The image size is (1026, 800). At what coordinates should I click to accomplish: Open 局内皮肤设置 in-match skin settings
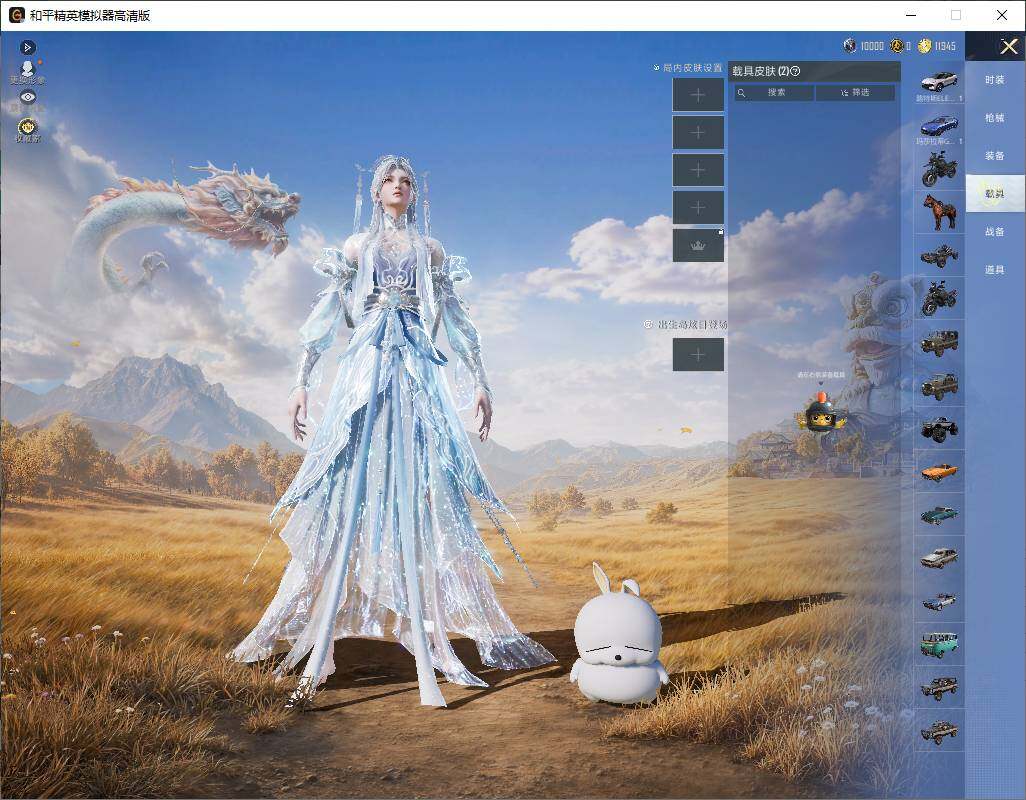(x=688, y=67)
